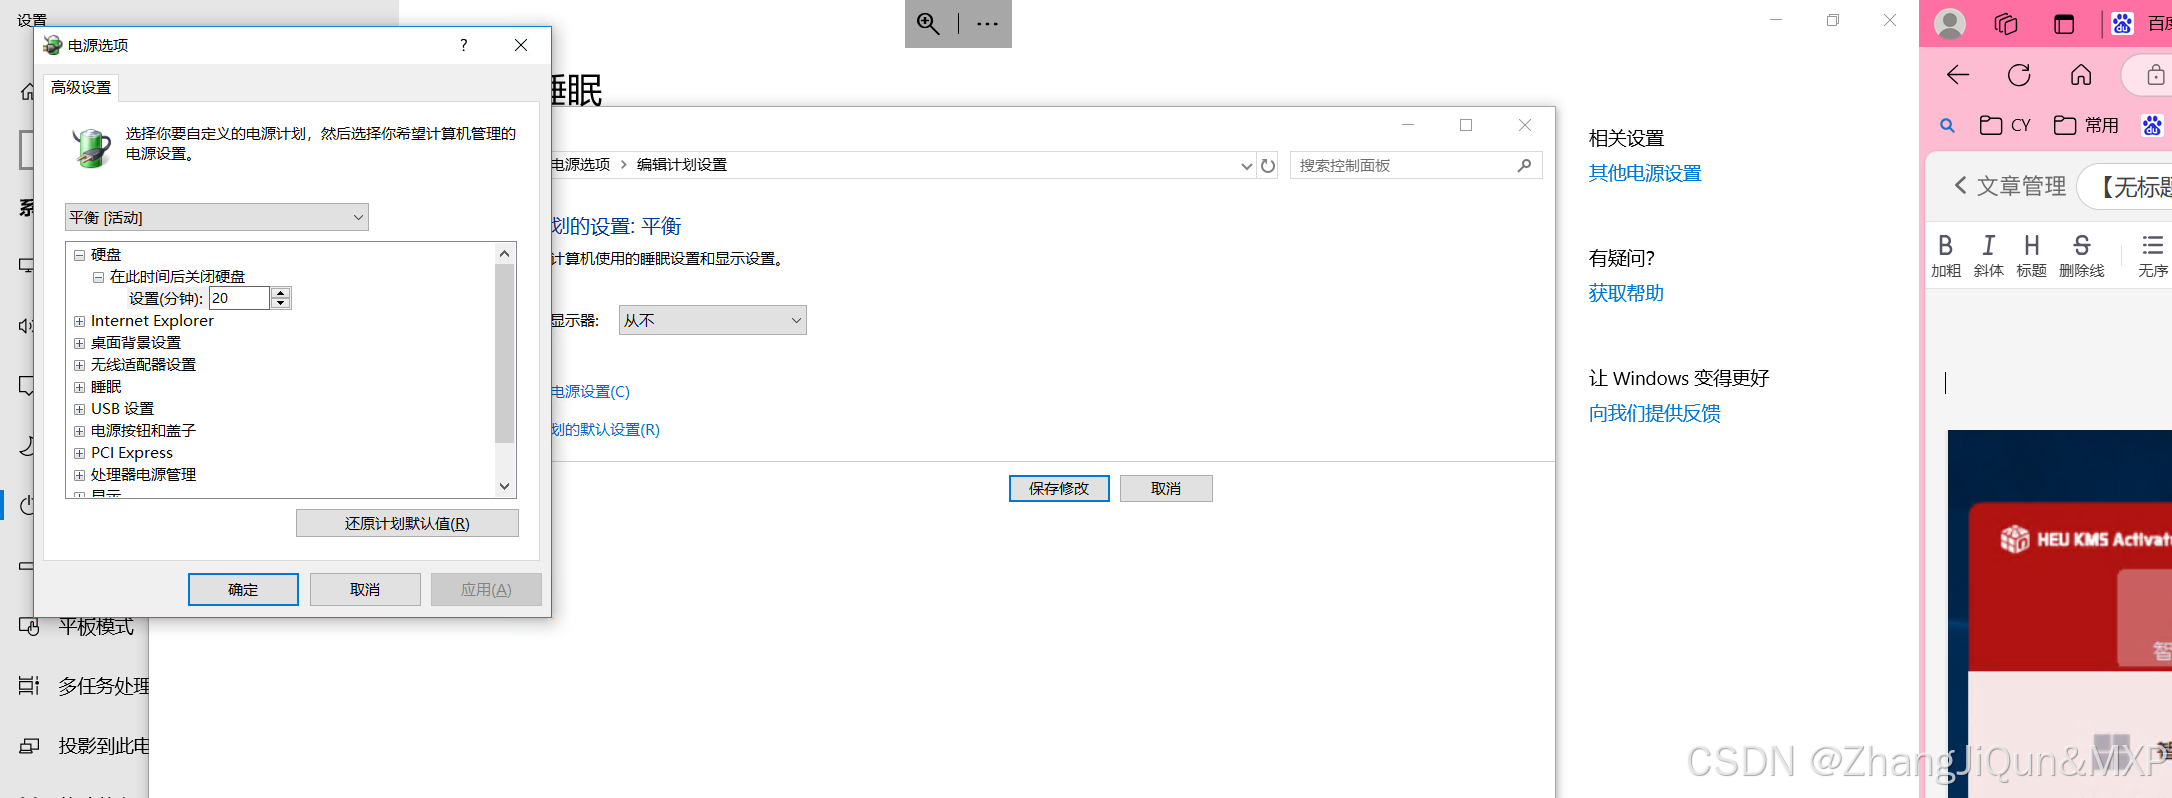Click the 设置(分钟) value field showing 20
The image size is (2172, 798).
(240, 298)
